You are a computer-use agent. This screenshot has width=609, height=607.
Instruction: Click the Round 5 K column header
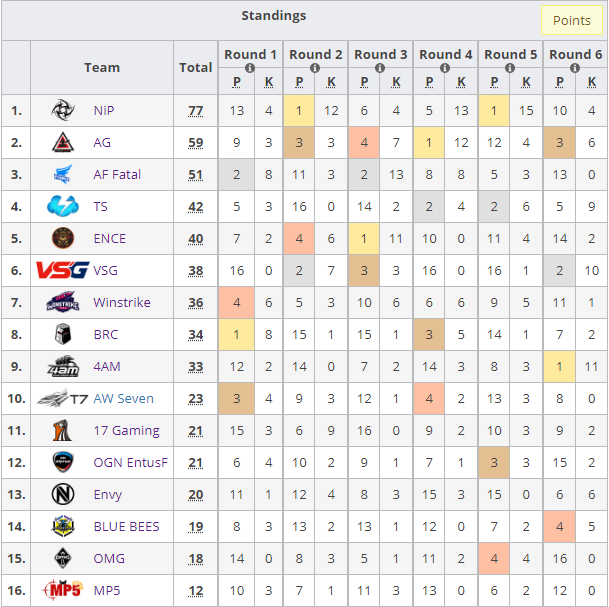click(x=526, y=82)
